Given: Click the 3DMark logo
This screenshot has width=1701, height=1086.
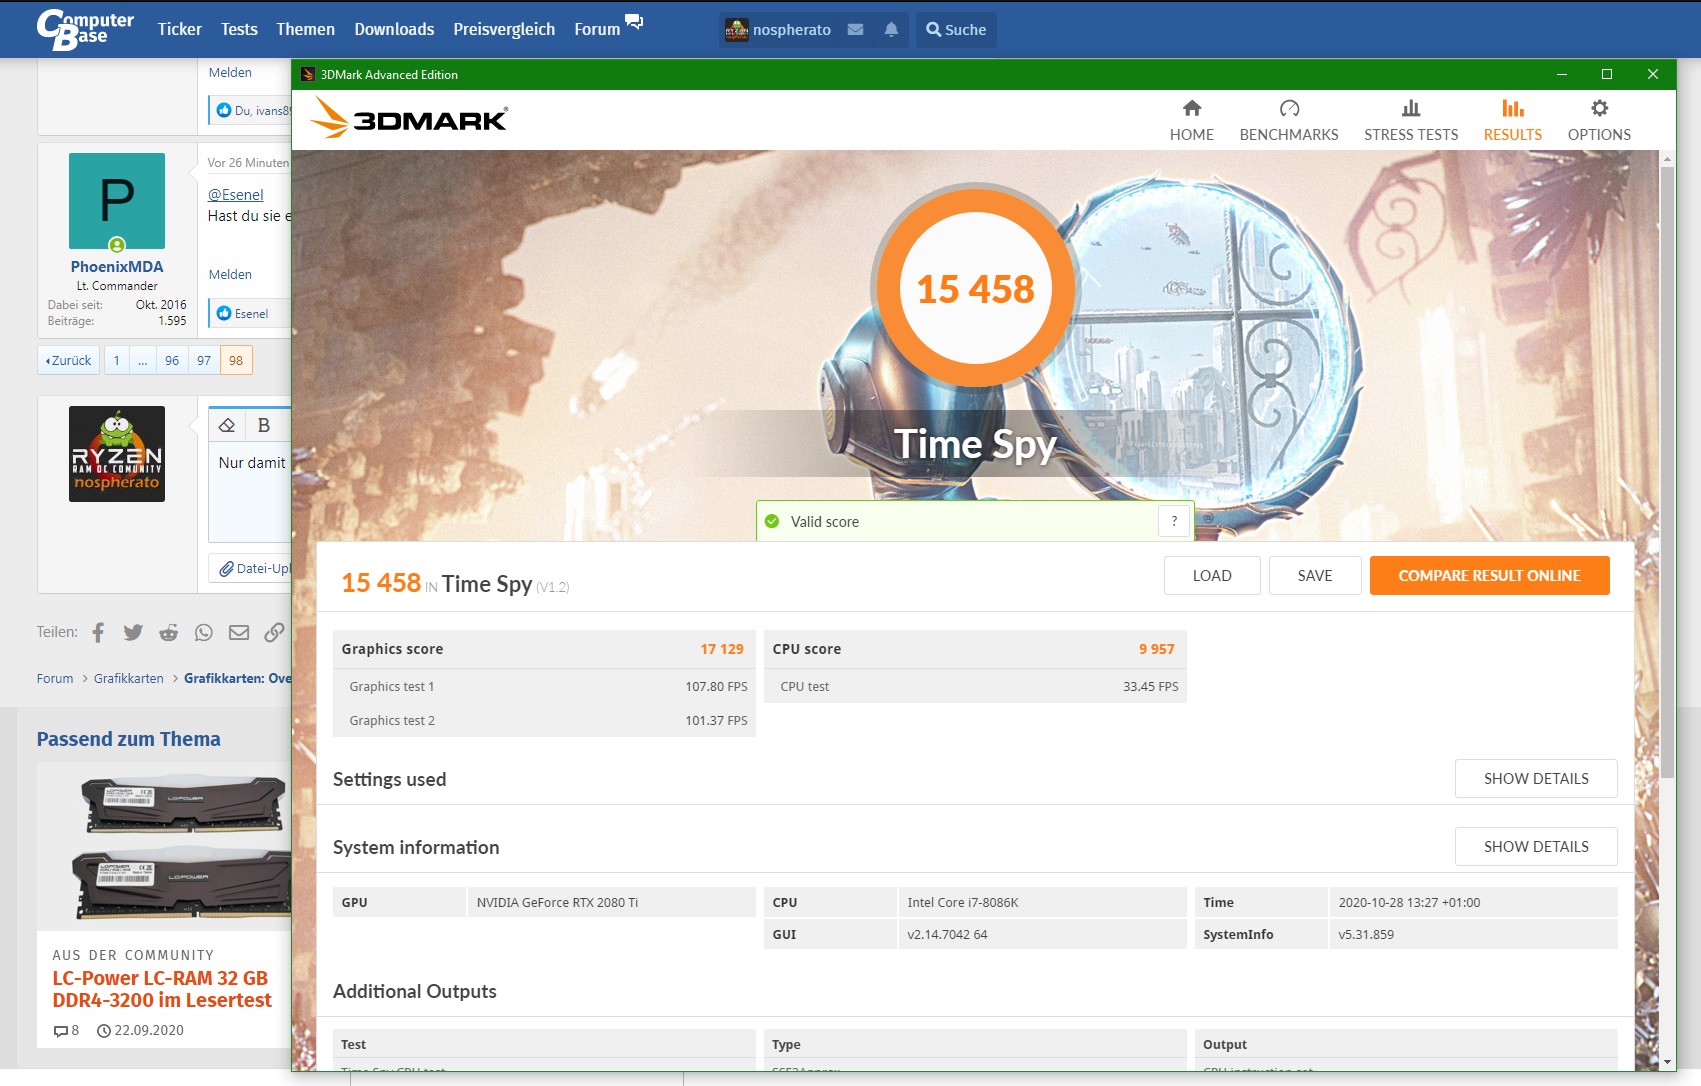Looking at the screenshot, I should pos(409,118).
